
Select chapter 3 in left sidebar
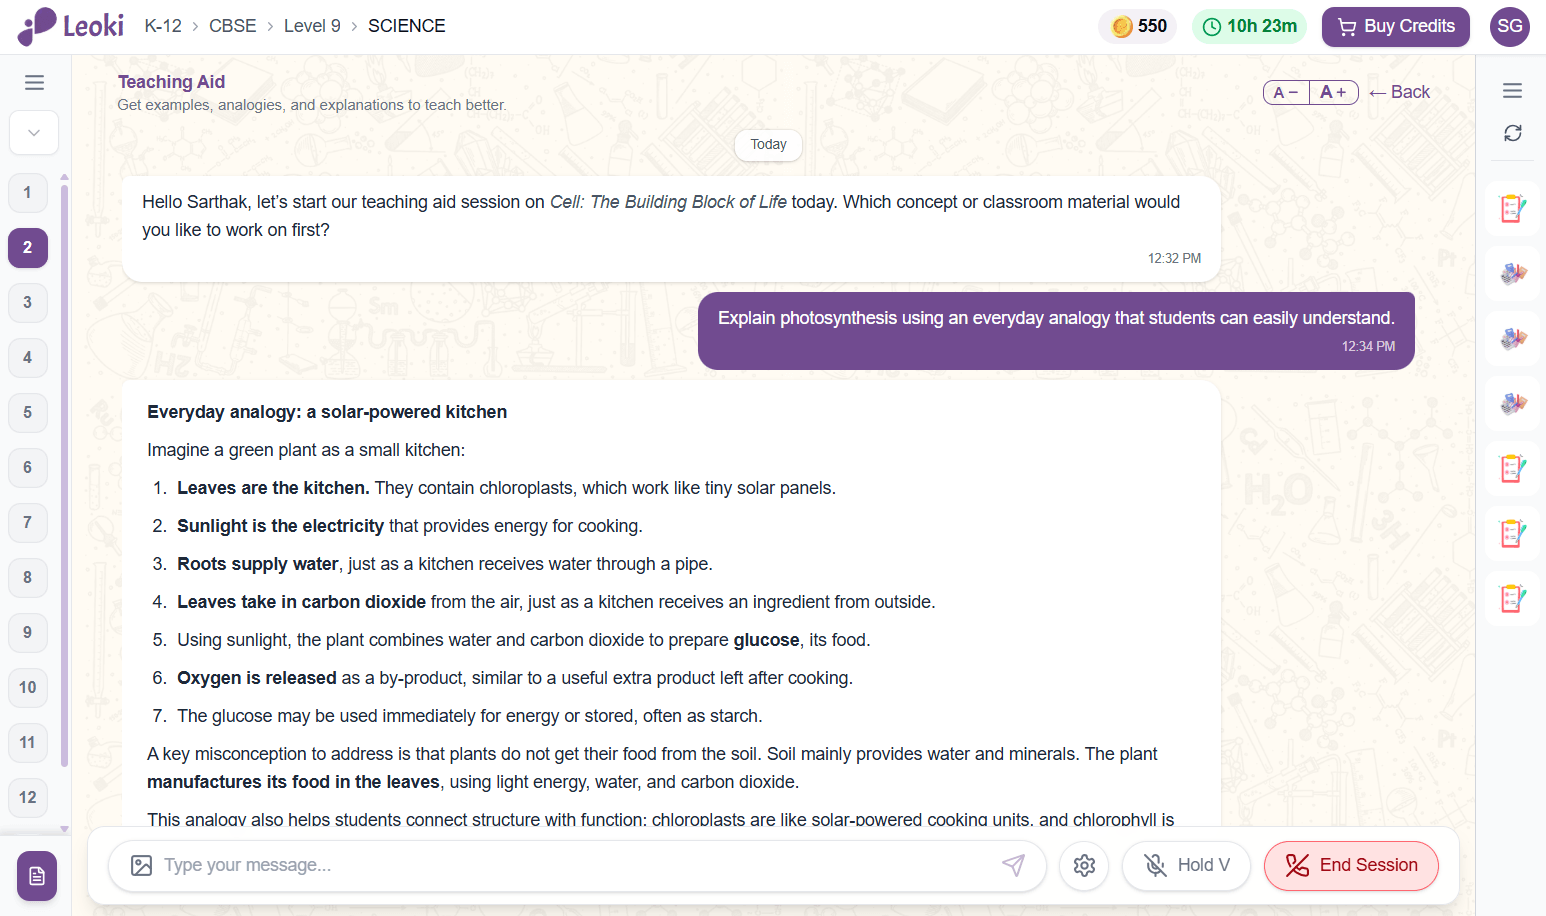[x=28, y=303]
